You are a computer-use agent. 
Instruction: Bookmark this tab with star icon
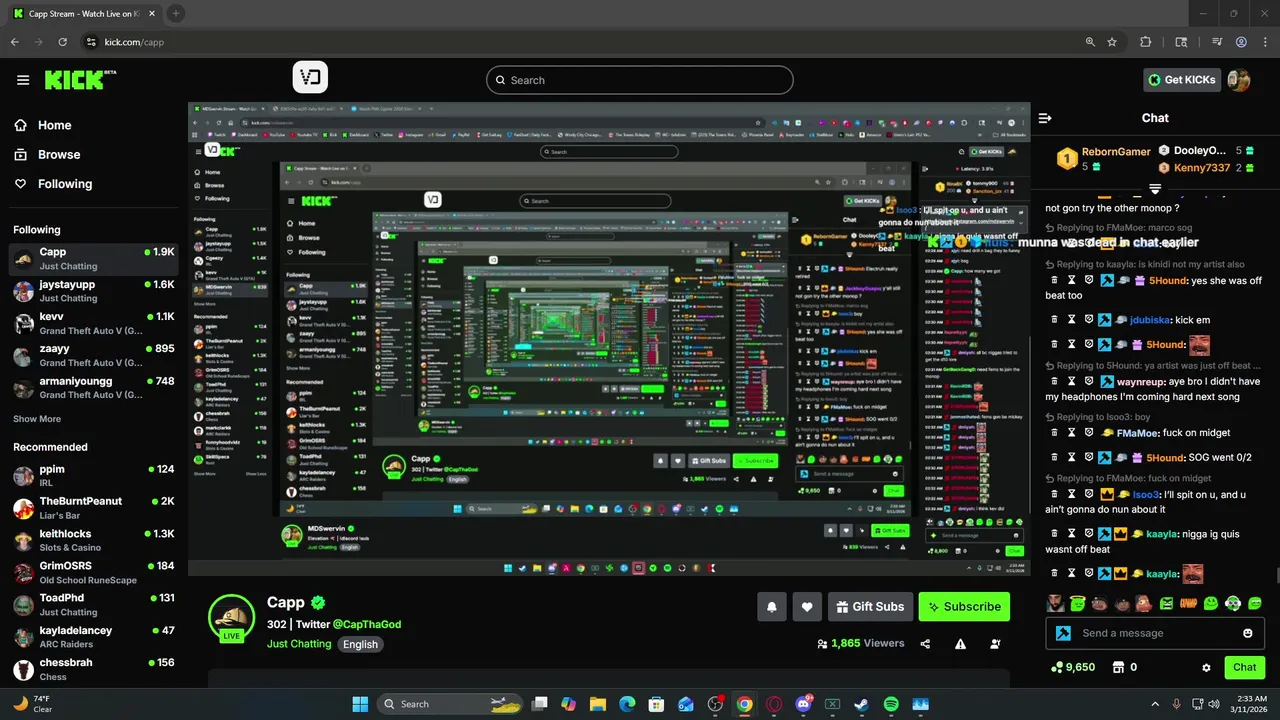[x=1112, y=42]
